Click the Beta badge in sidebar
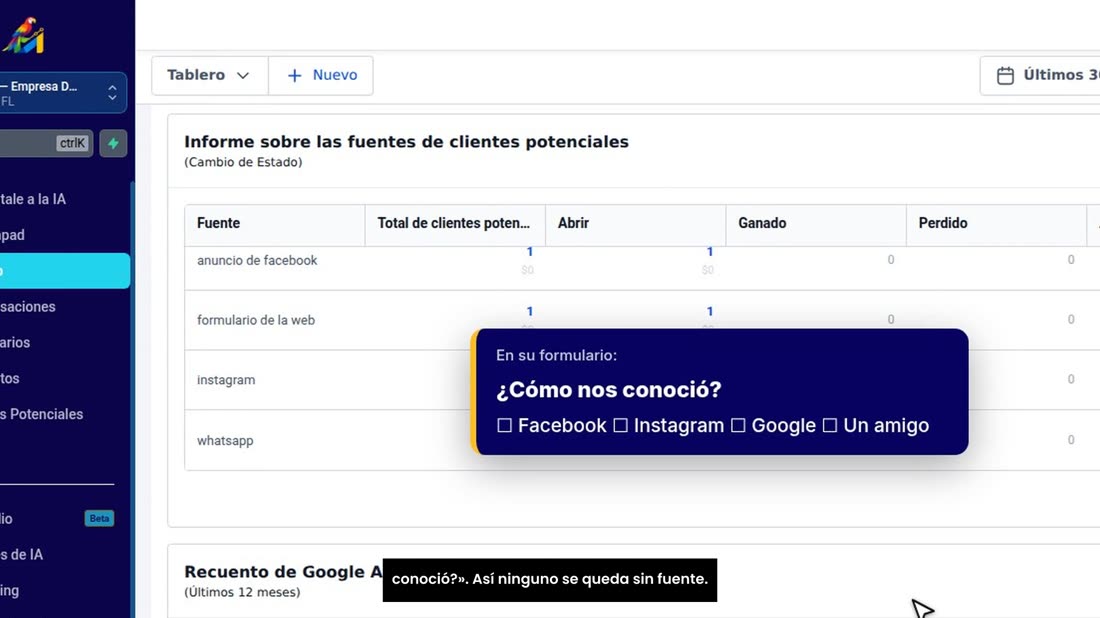 coord(99,518)
